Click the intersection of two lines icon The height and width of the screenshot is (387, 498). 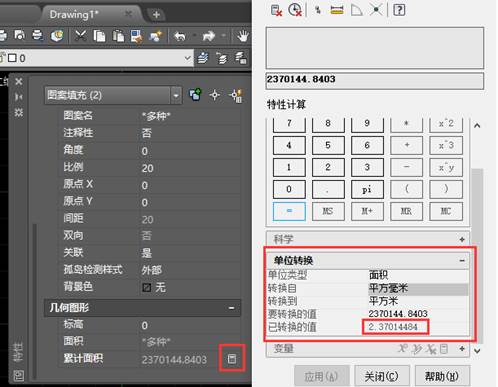[376, 10]
